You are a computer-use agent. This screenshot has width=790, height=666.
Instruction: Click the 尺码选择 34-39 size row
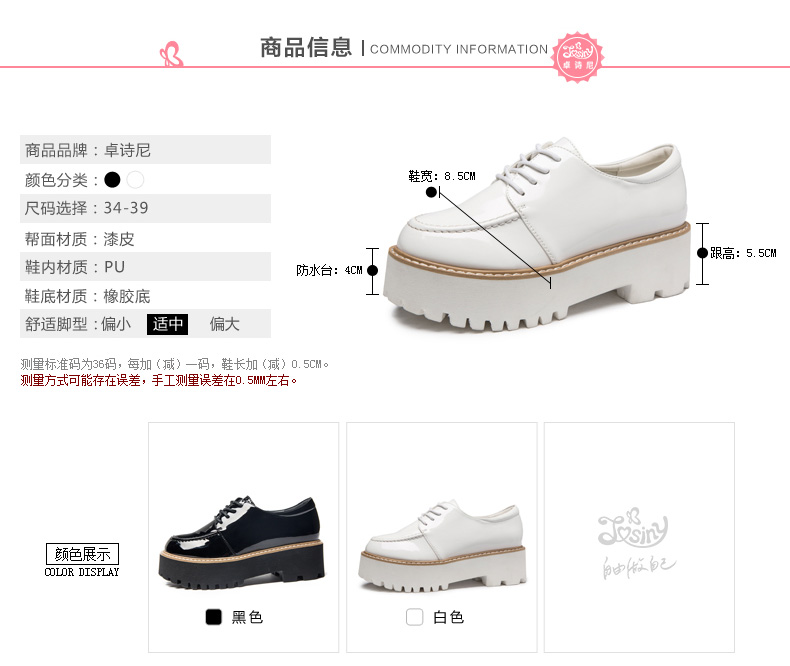pyautogui.click(x=145, y=208)
